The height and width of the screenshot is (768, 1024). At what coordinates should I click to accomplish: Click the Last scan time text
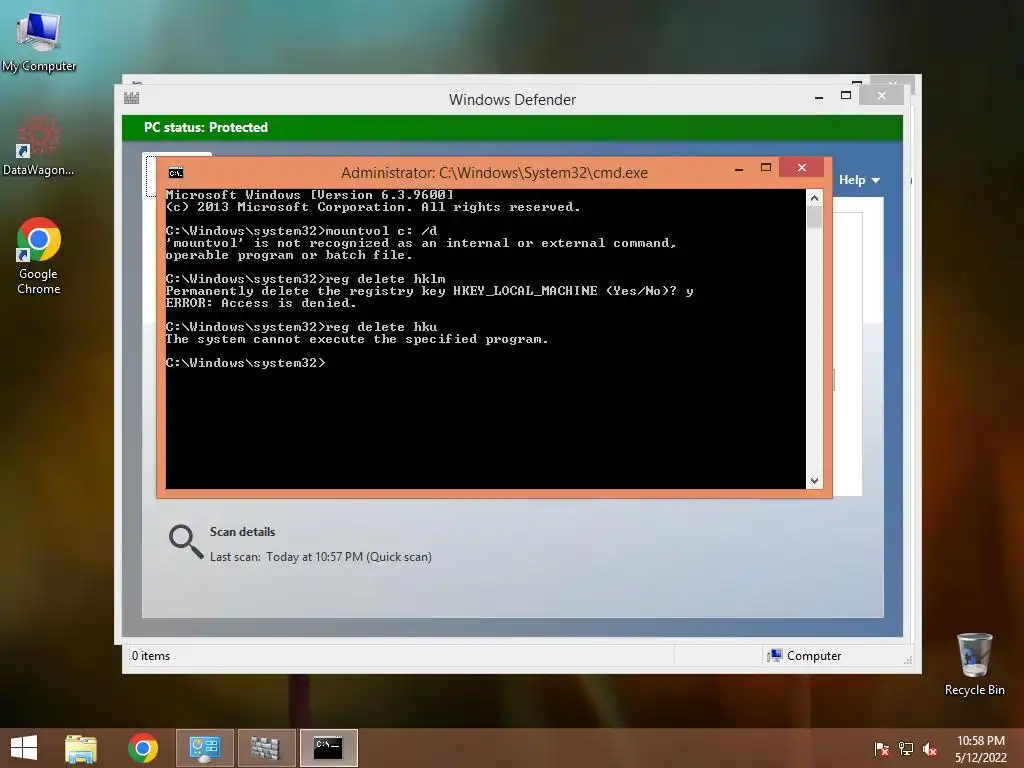[x=321, y=557]
